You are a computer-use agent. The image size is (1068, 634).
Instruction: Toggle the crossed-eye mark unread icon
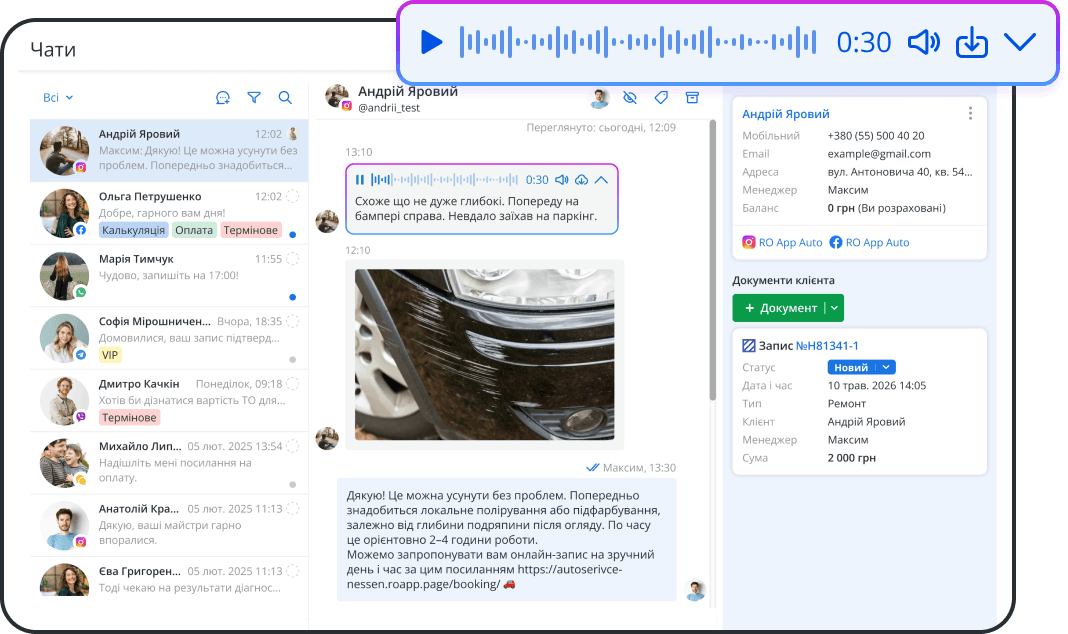[x=630, y=98]
